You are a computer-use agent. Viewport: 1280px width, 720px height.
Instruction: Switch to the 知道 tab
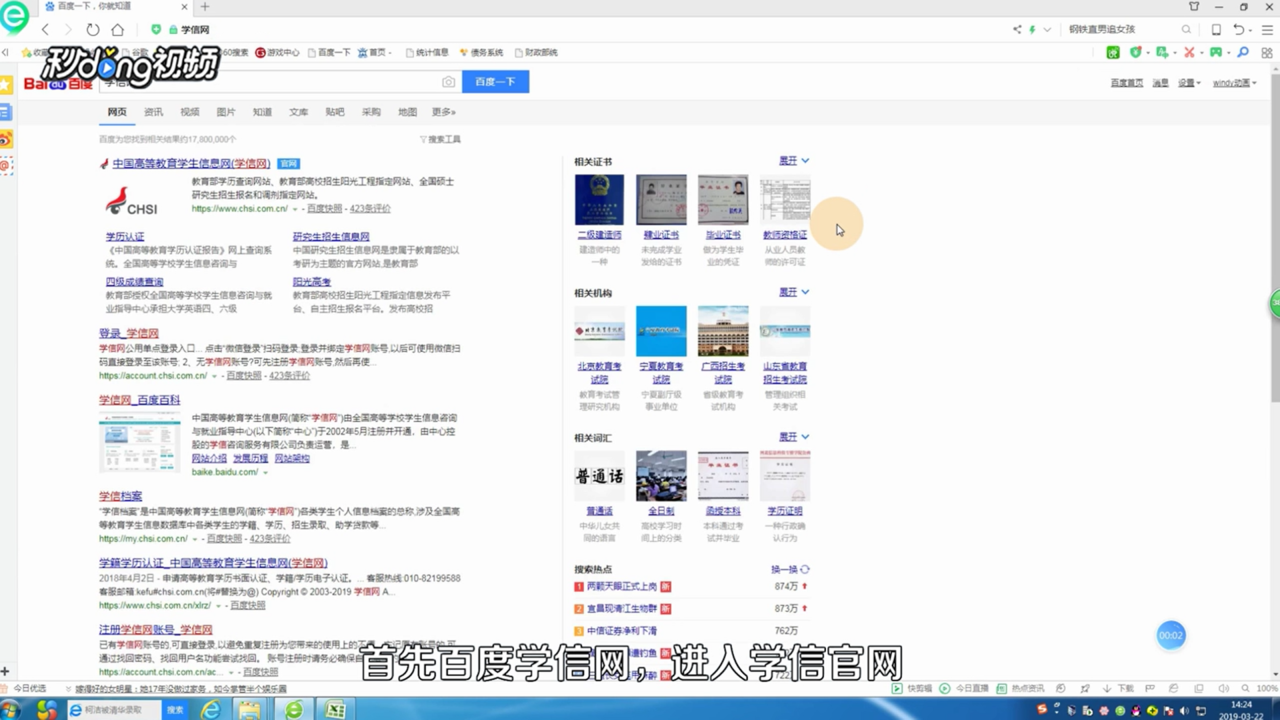pos(262,112)
